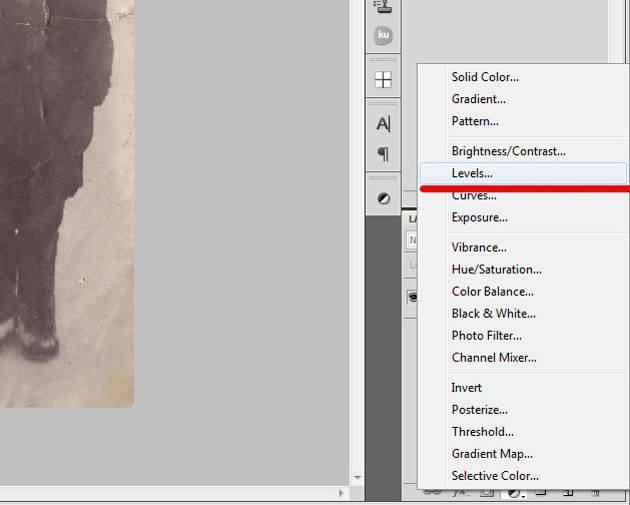
Task: Open the Clone Source panel icon
Action: (x=383, y=6)
